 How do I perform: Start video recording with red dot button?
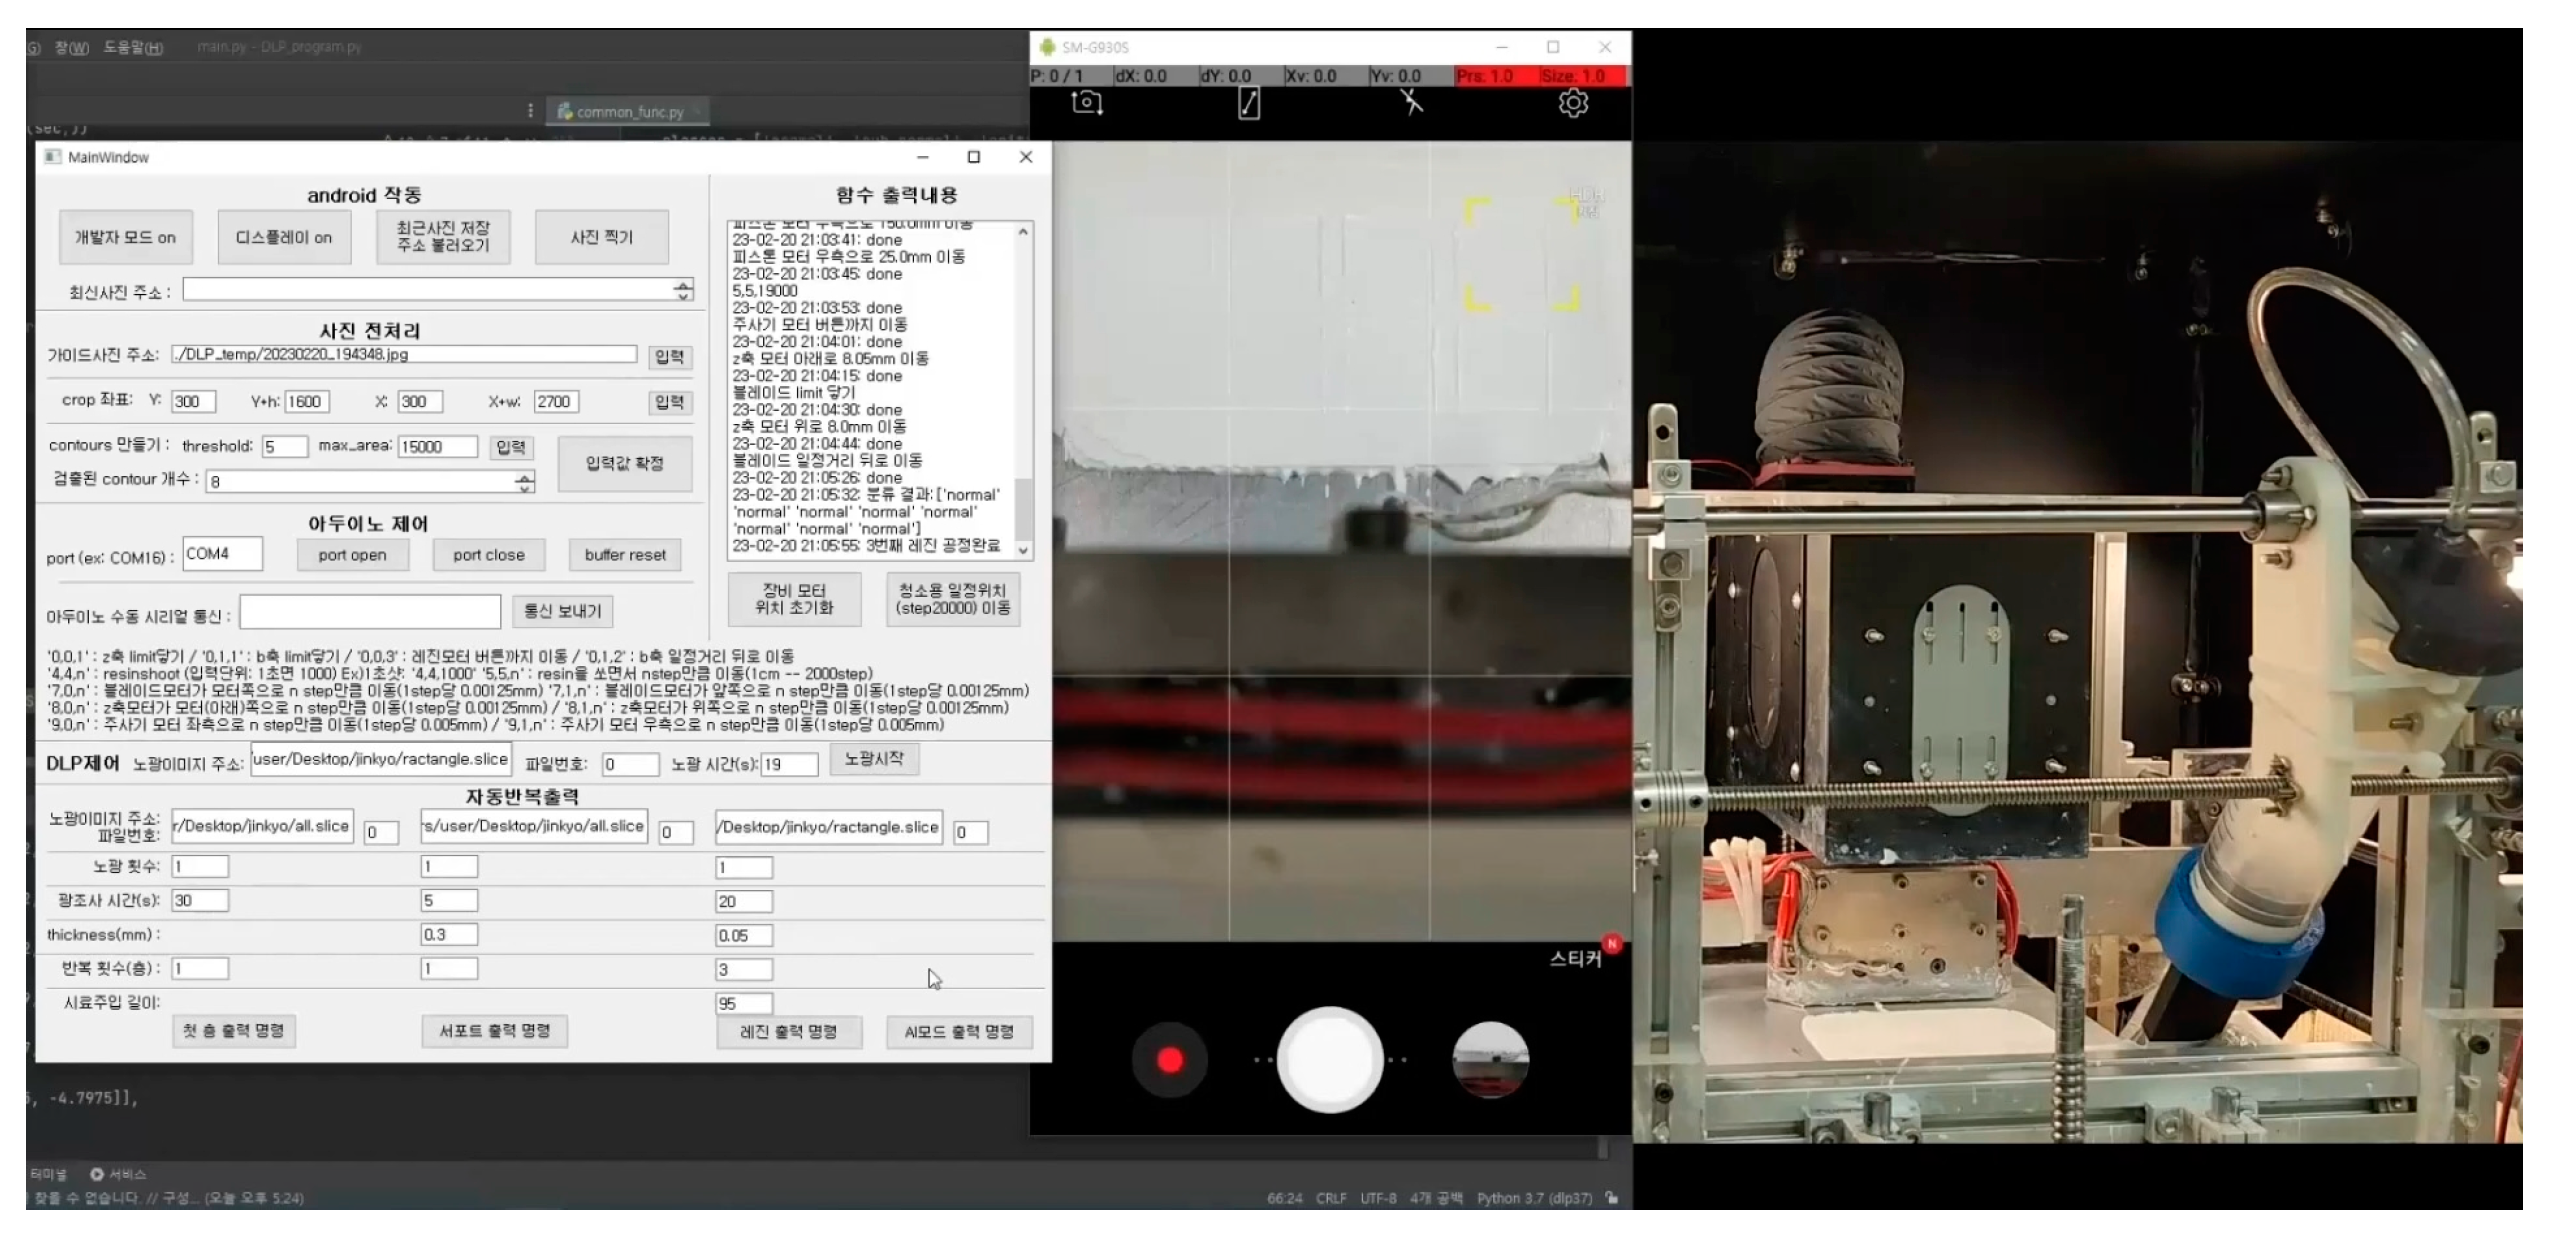1169,1060
